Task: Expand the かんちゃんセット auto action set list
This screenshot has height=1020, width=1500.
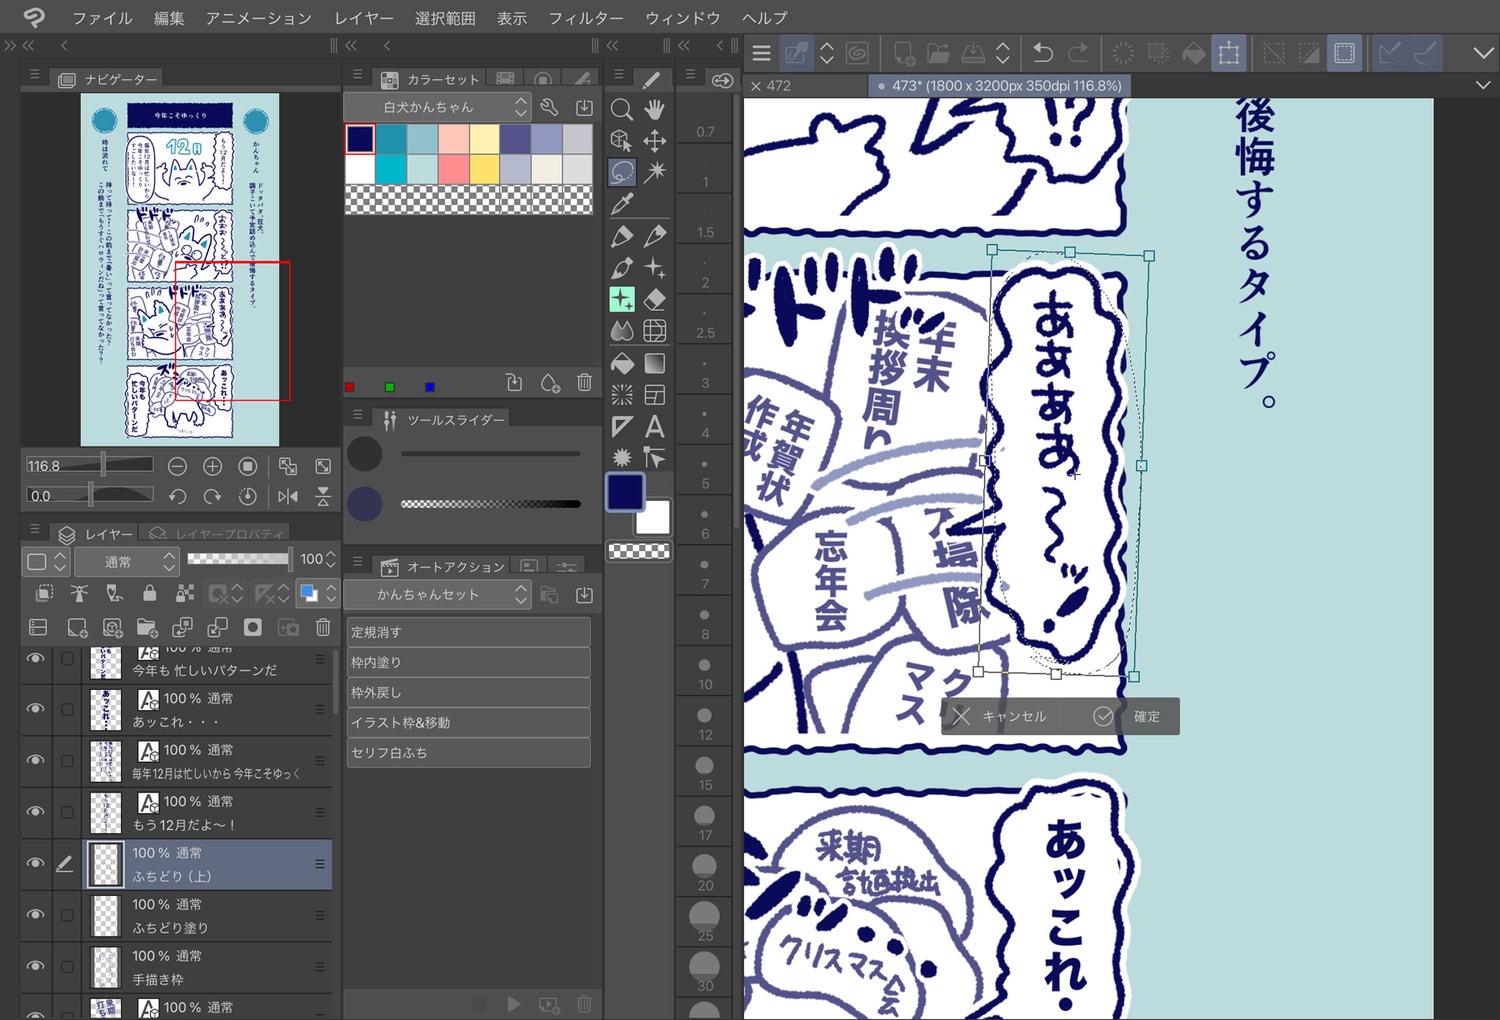Action: pos(437,594)
